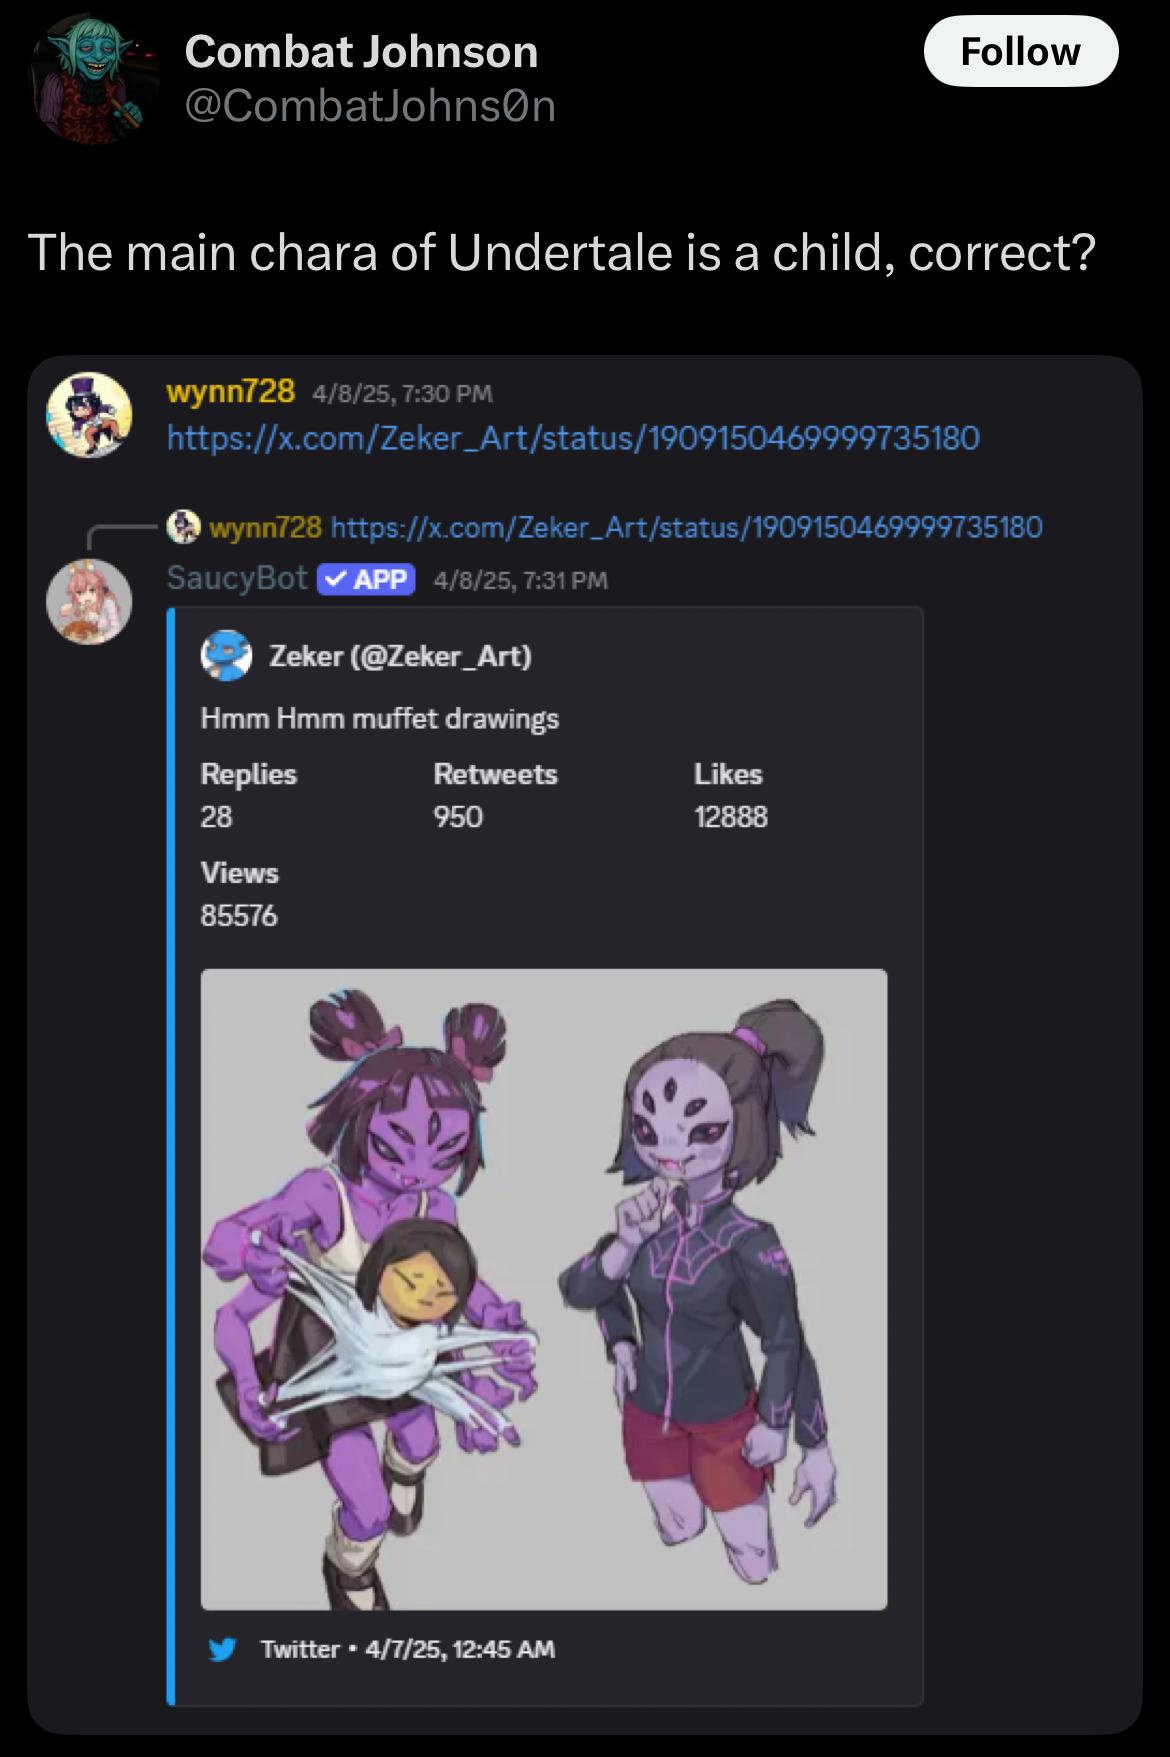Screen dimensions: 1170x1757
Task: Open the muffet drawings image
Action: pos(544,1289)
